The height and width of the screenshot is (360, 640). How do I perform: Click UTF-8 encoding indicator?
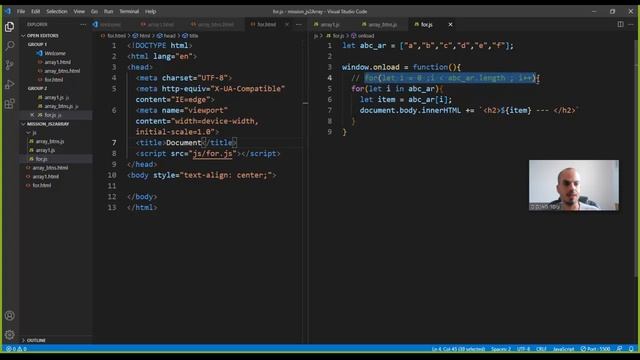coord(523,349)
